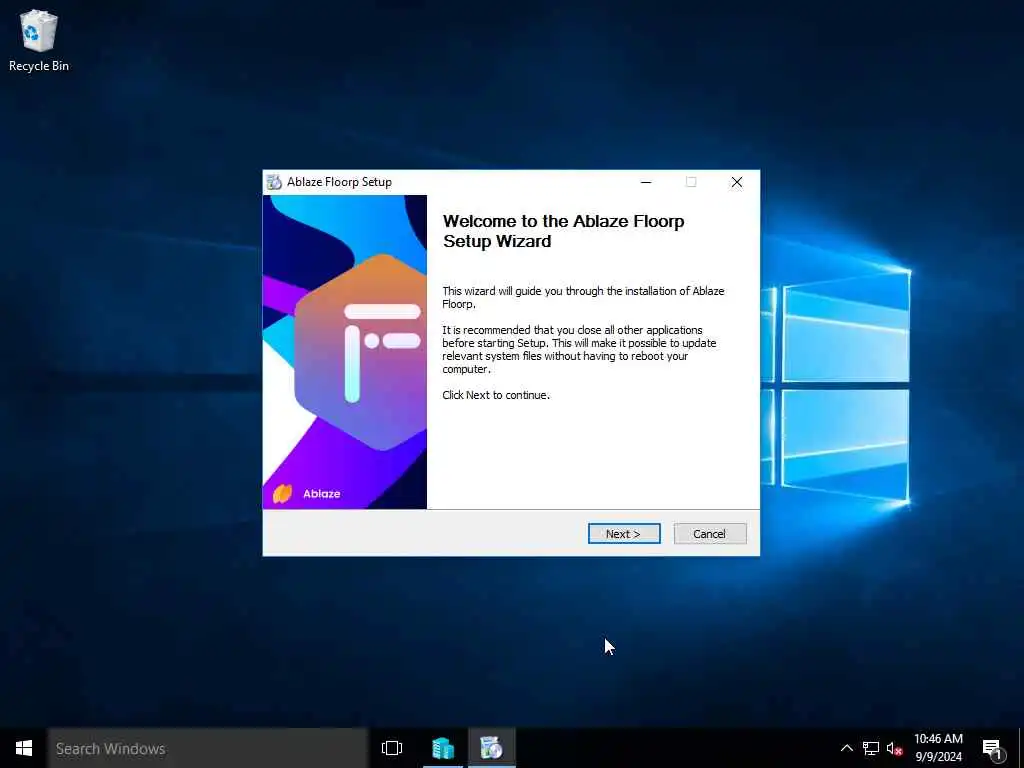Click the Ablaze brand logo in banner

click(306, 494)
